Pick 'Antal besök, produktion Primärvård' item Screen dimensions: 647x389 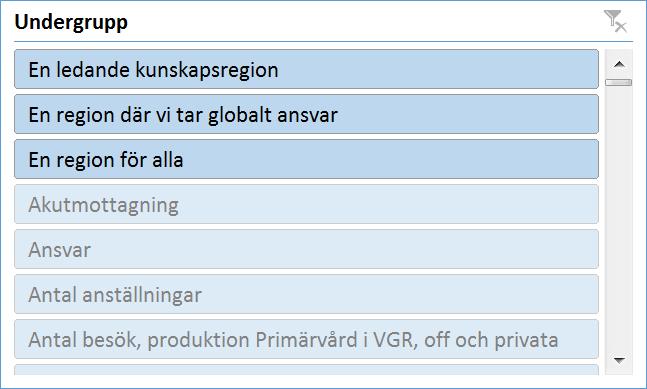tap(306, 339)
